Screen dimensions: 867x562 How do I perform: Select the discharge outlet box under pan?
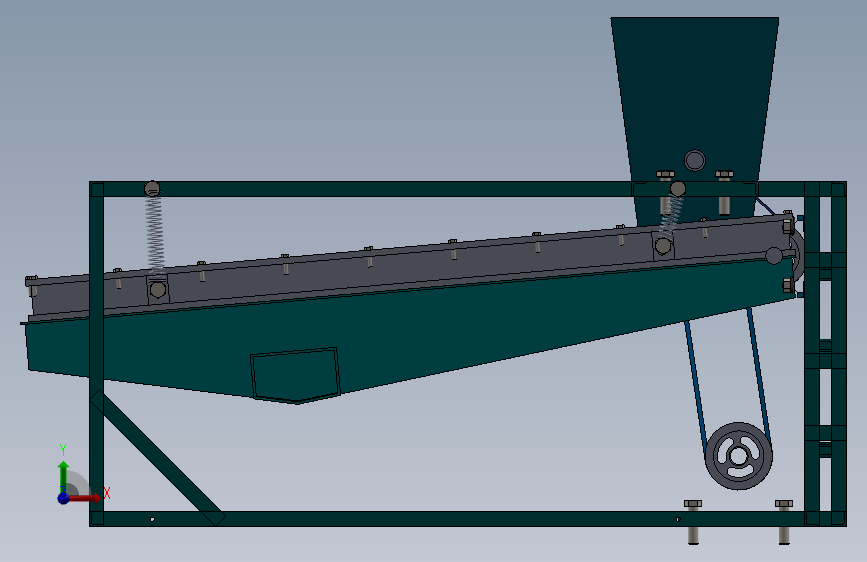296,375
